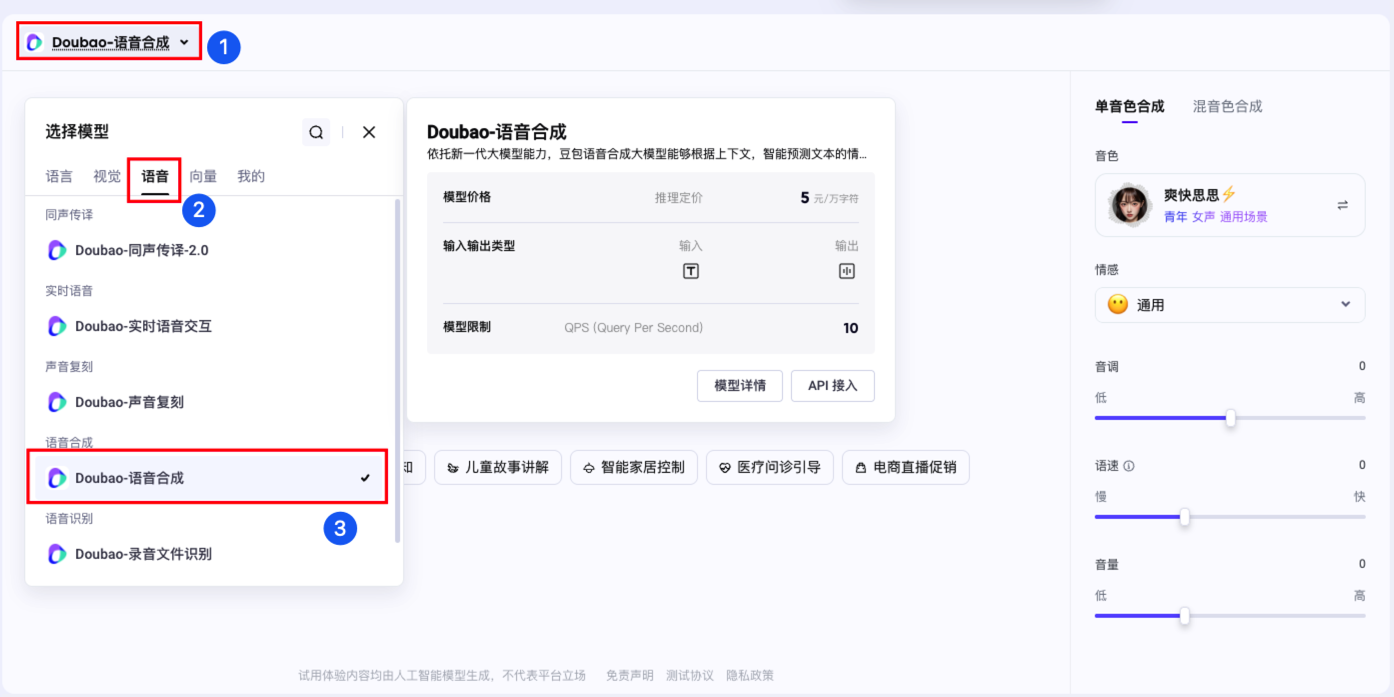Choose the Doubao-声音复刻 model
The width and height of the screenshot is (1394, 697).
click(x=211, y=402)
